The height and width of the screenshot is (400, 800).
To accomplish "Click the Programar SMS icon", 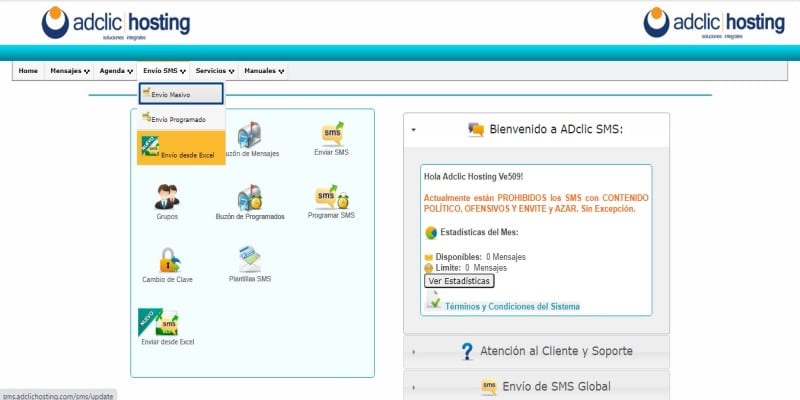I will 331,197.
